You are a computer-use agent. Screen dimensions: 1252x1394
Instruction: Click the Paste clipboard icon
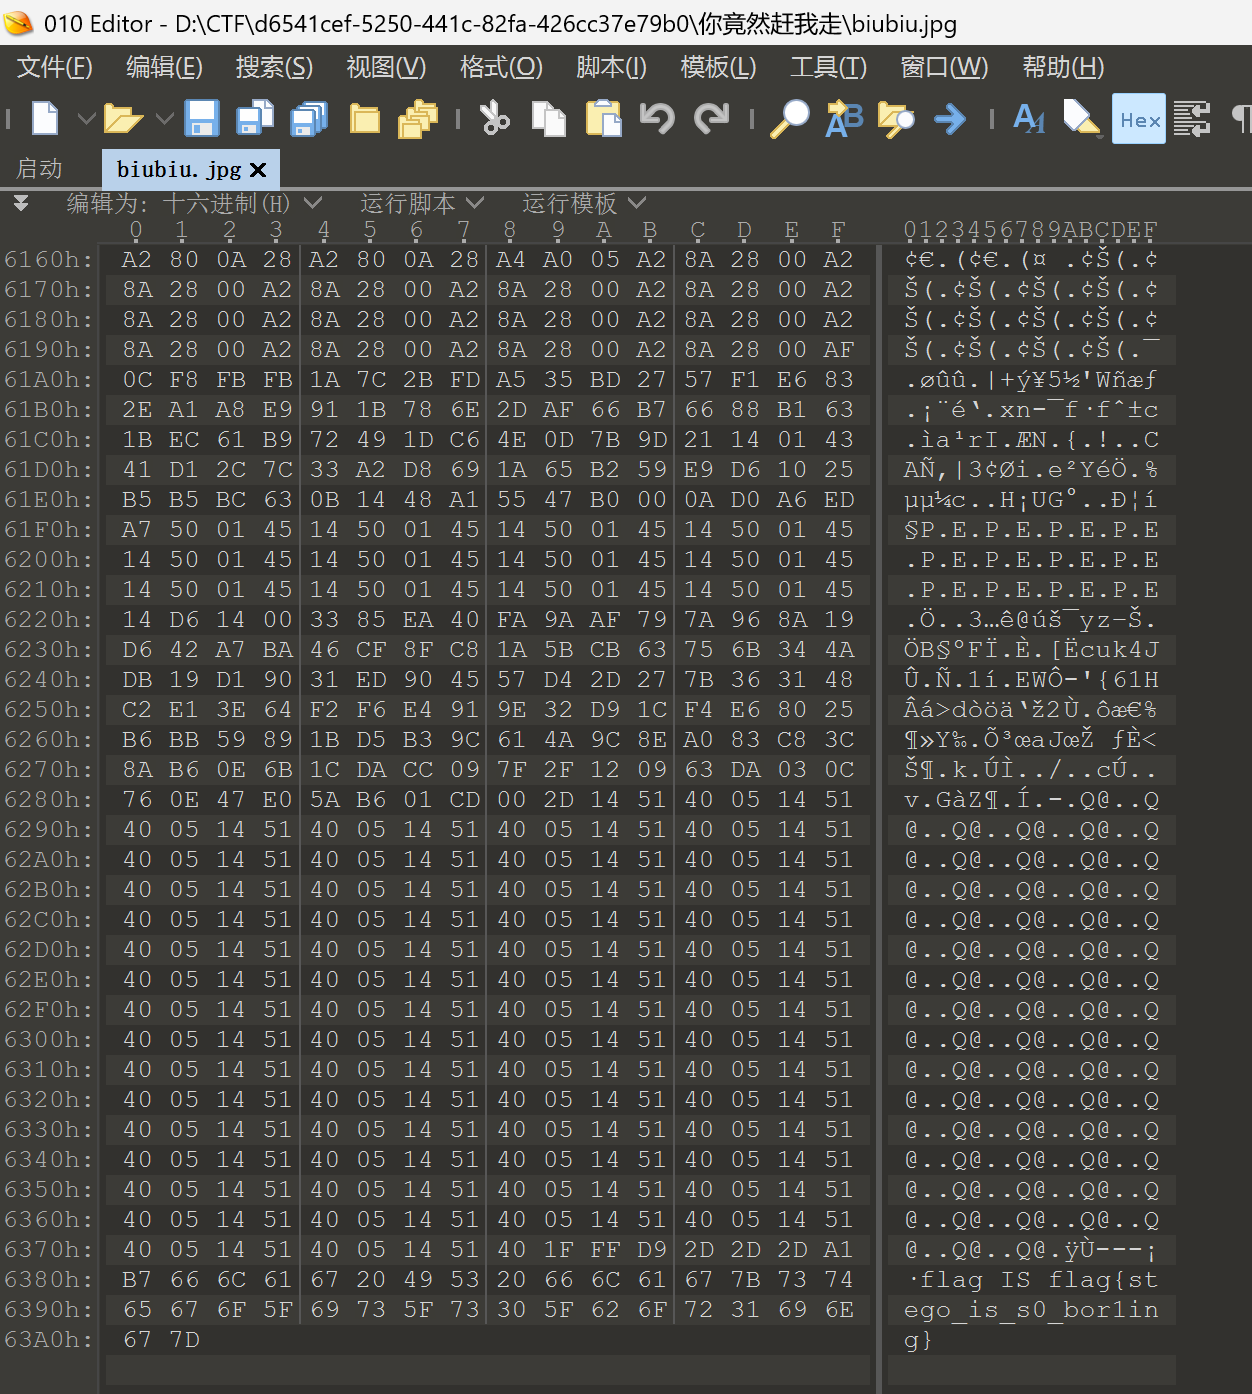(x=603, y=119)
